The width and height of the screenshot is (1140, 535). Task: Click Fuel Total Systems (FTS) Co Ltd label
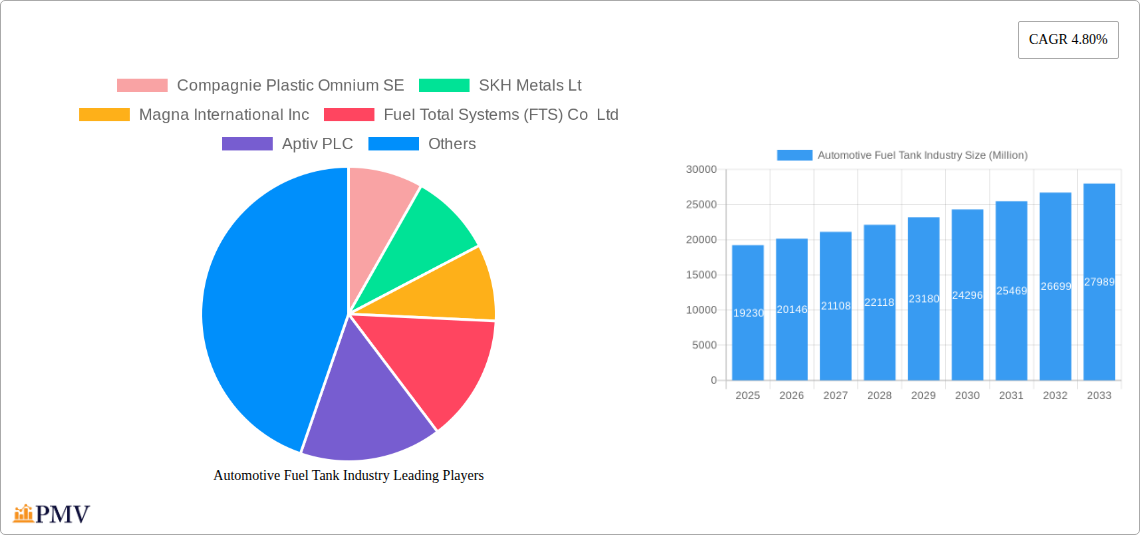(501, 115)
